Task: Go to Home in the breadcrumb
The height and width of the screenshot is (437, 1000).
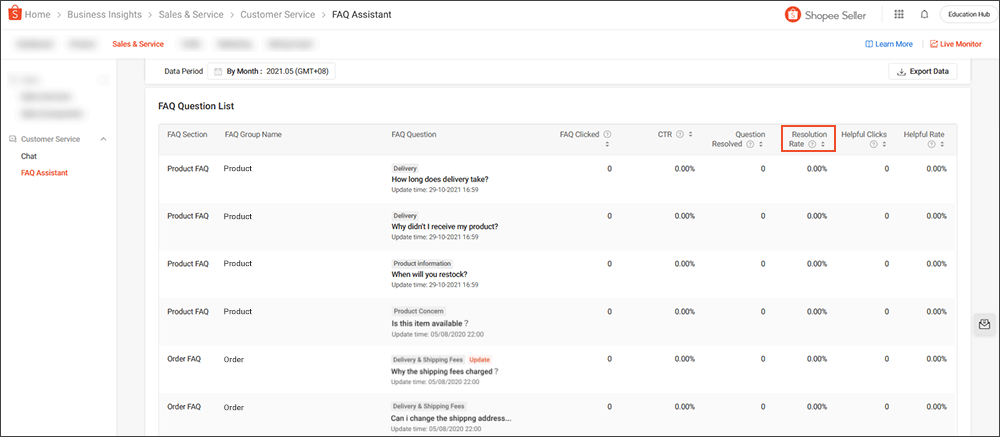Action: [x=38, y=14]
